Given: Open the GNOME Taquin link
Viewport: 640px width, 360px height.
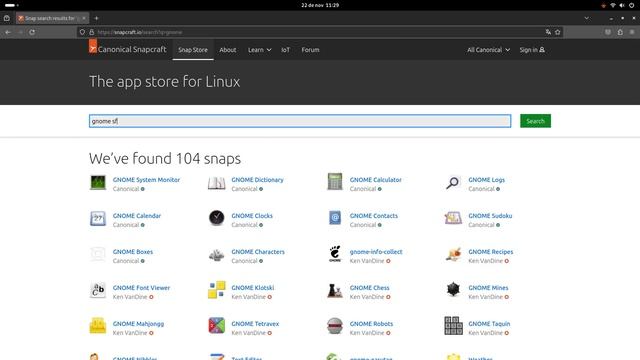Looking at the screenshot, I should click(x=489, y=324).
